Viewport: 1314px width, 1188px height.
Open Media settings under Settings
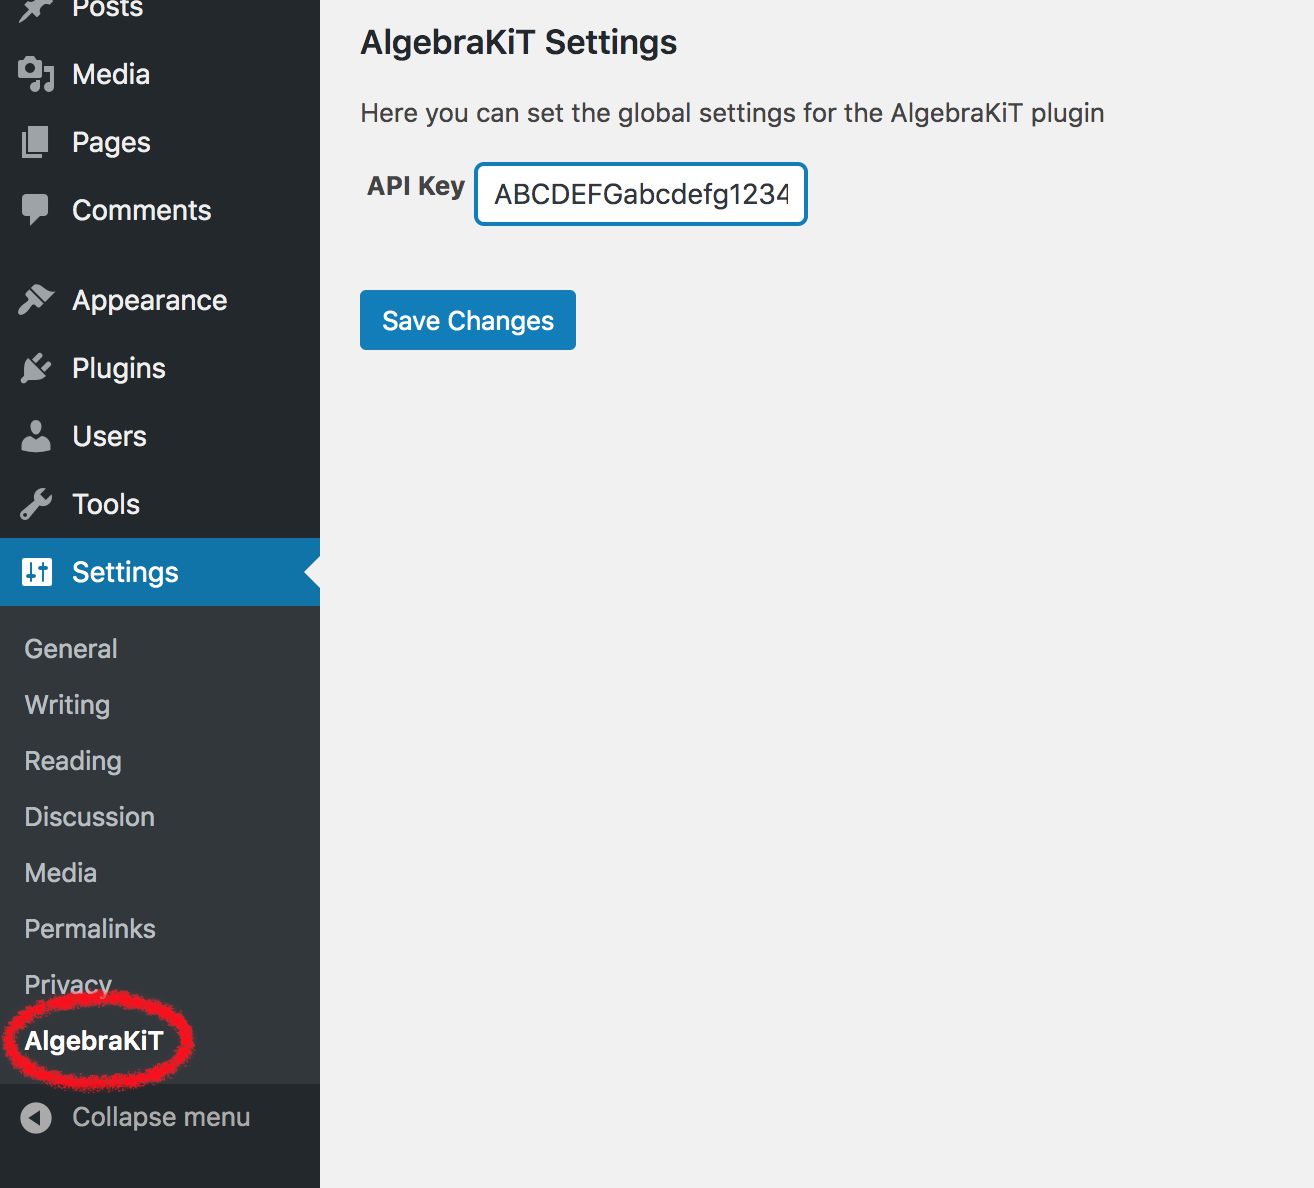(x=60, y=872)
